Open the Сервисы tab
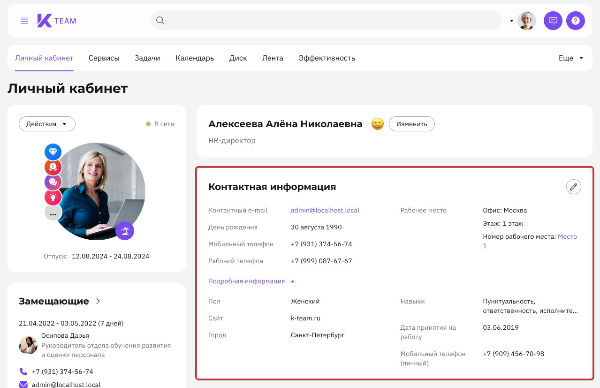 [x=104, y=58]
